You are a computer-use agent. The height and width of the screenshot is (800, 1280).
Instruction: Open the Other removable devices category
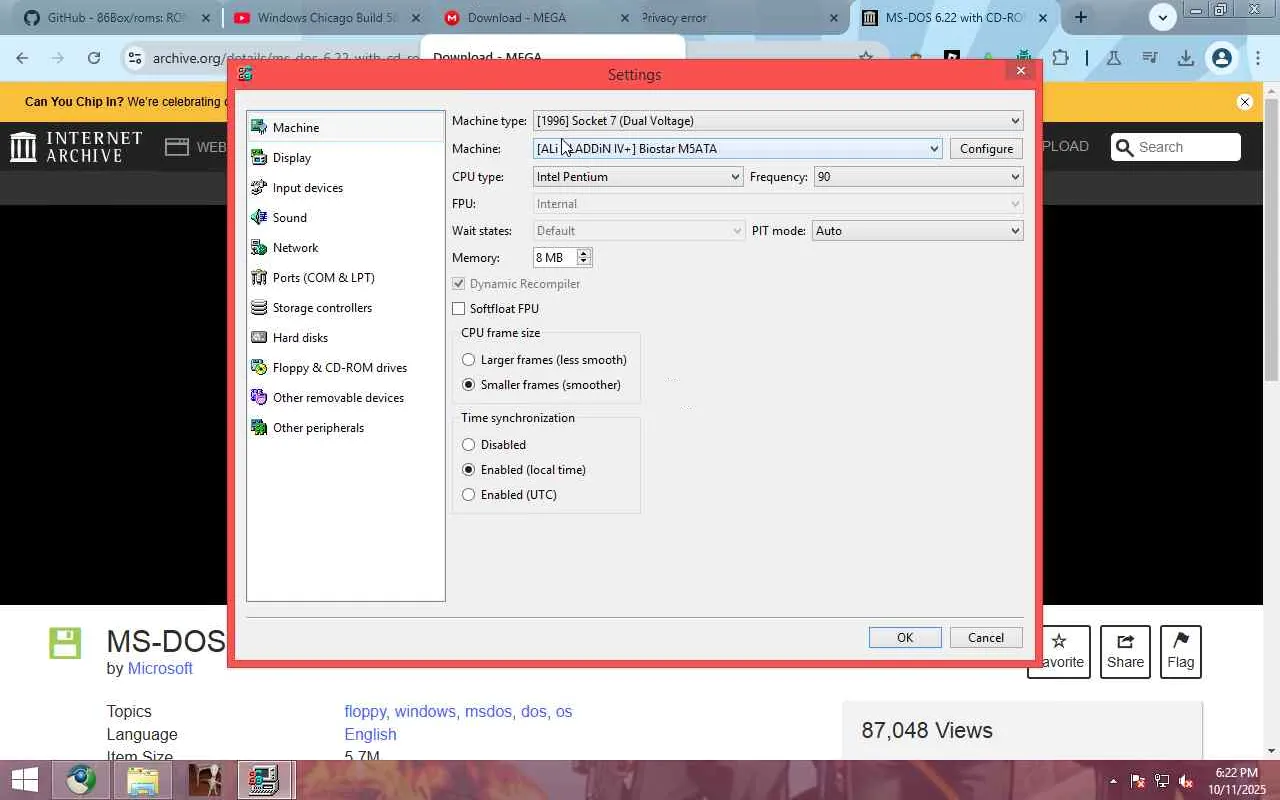(x=345, y=397)
